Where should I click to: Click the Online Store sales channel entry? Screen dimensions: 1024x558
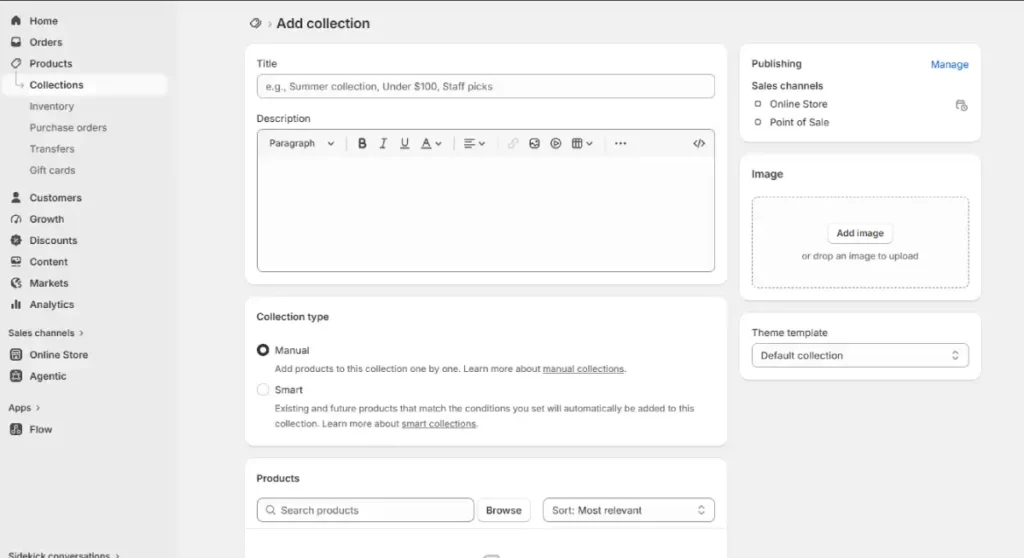798,104
